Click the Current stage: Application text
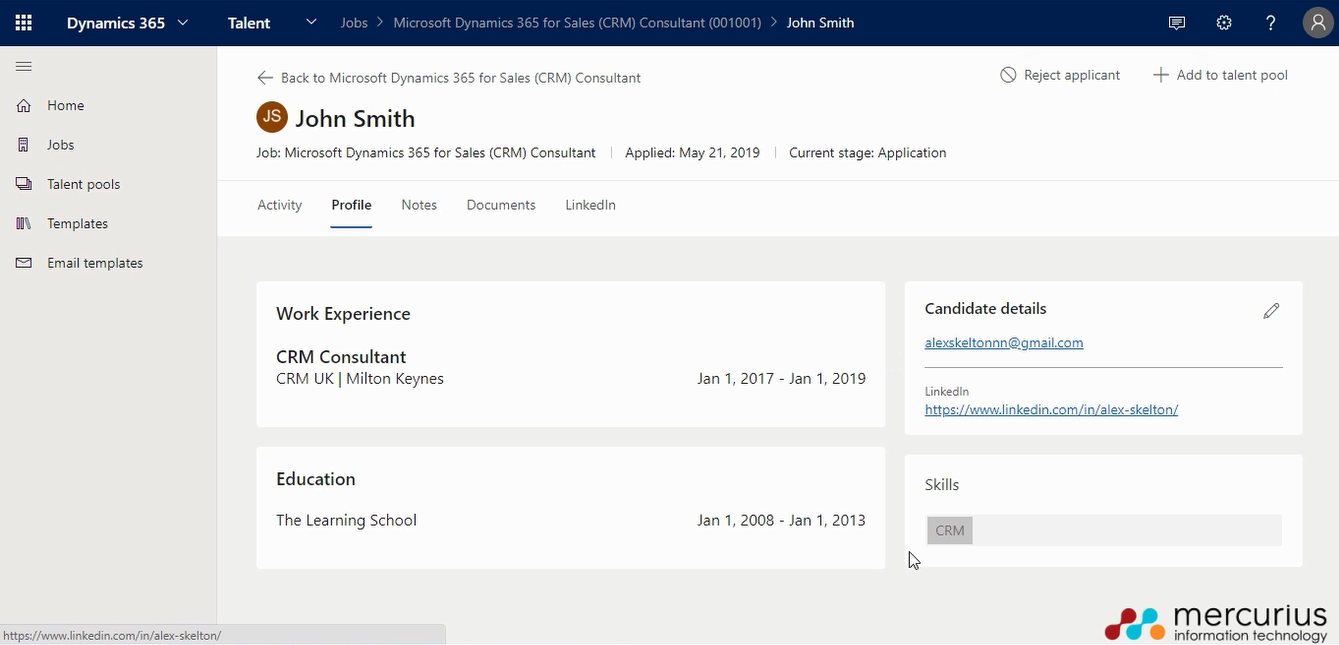Viewport: 1339px width, 645px height. pyautogui.click(x=867, y=153)
